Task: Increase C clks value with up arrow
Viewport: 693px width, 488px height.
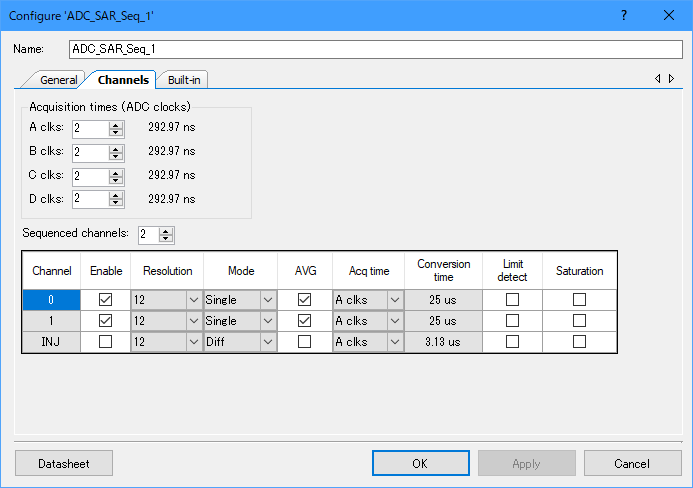Action: click(116, 172)
